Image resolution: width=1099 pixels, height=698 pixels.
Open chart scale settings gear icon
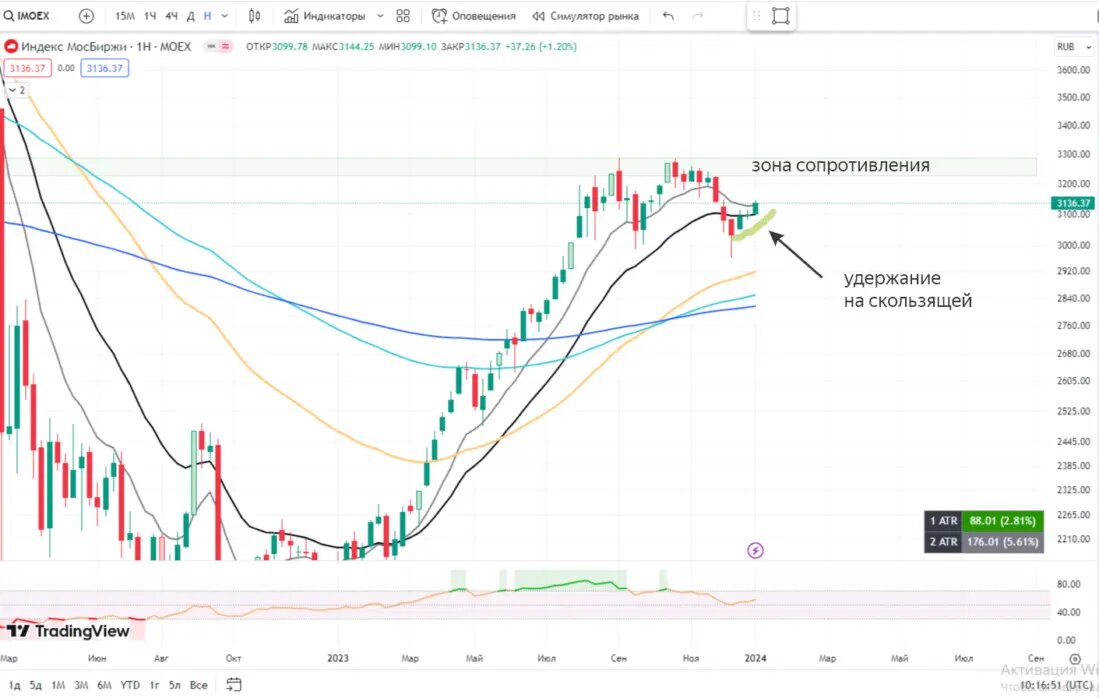pos(1075,659)
